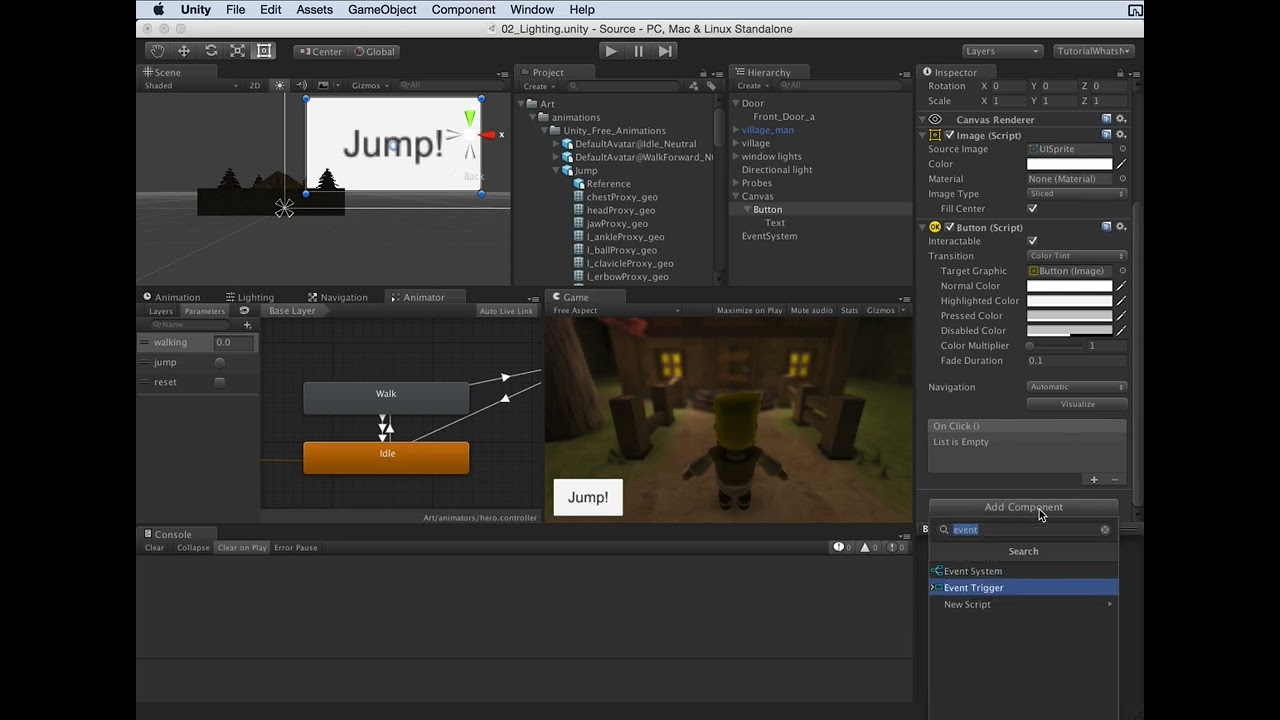1280x720 pixels.
Task: Toggle Scene audio speaker icon
Action: [x=301, y=86]
